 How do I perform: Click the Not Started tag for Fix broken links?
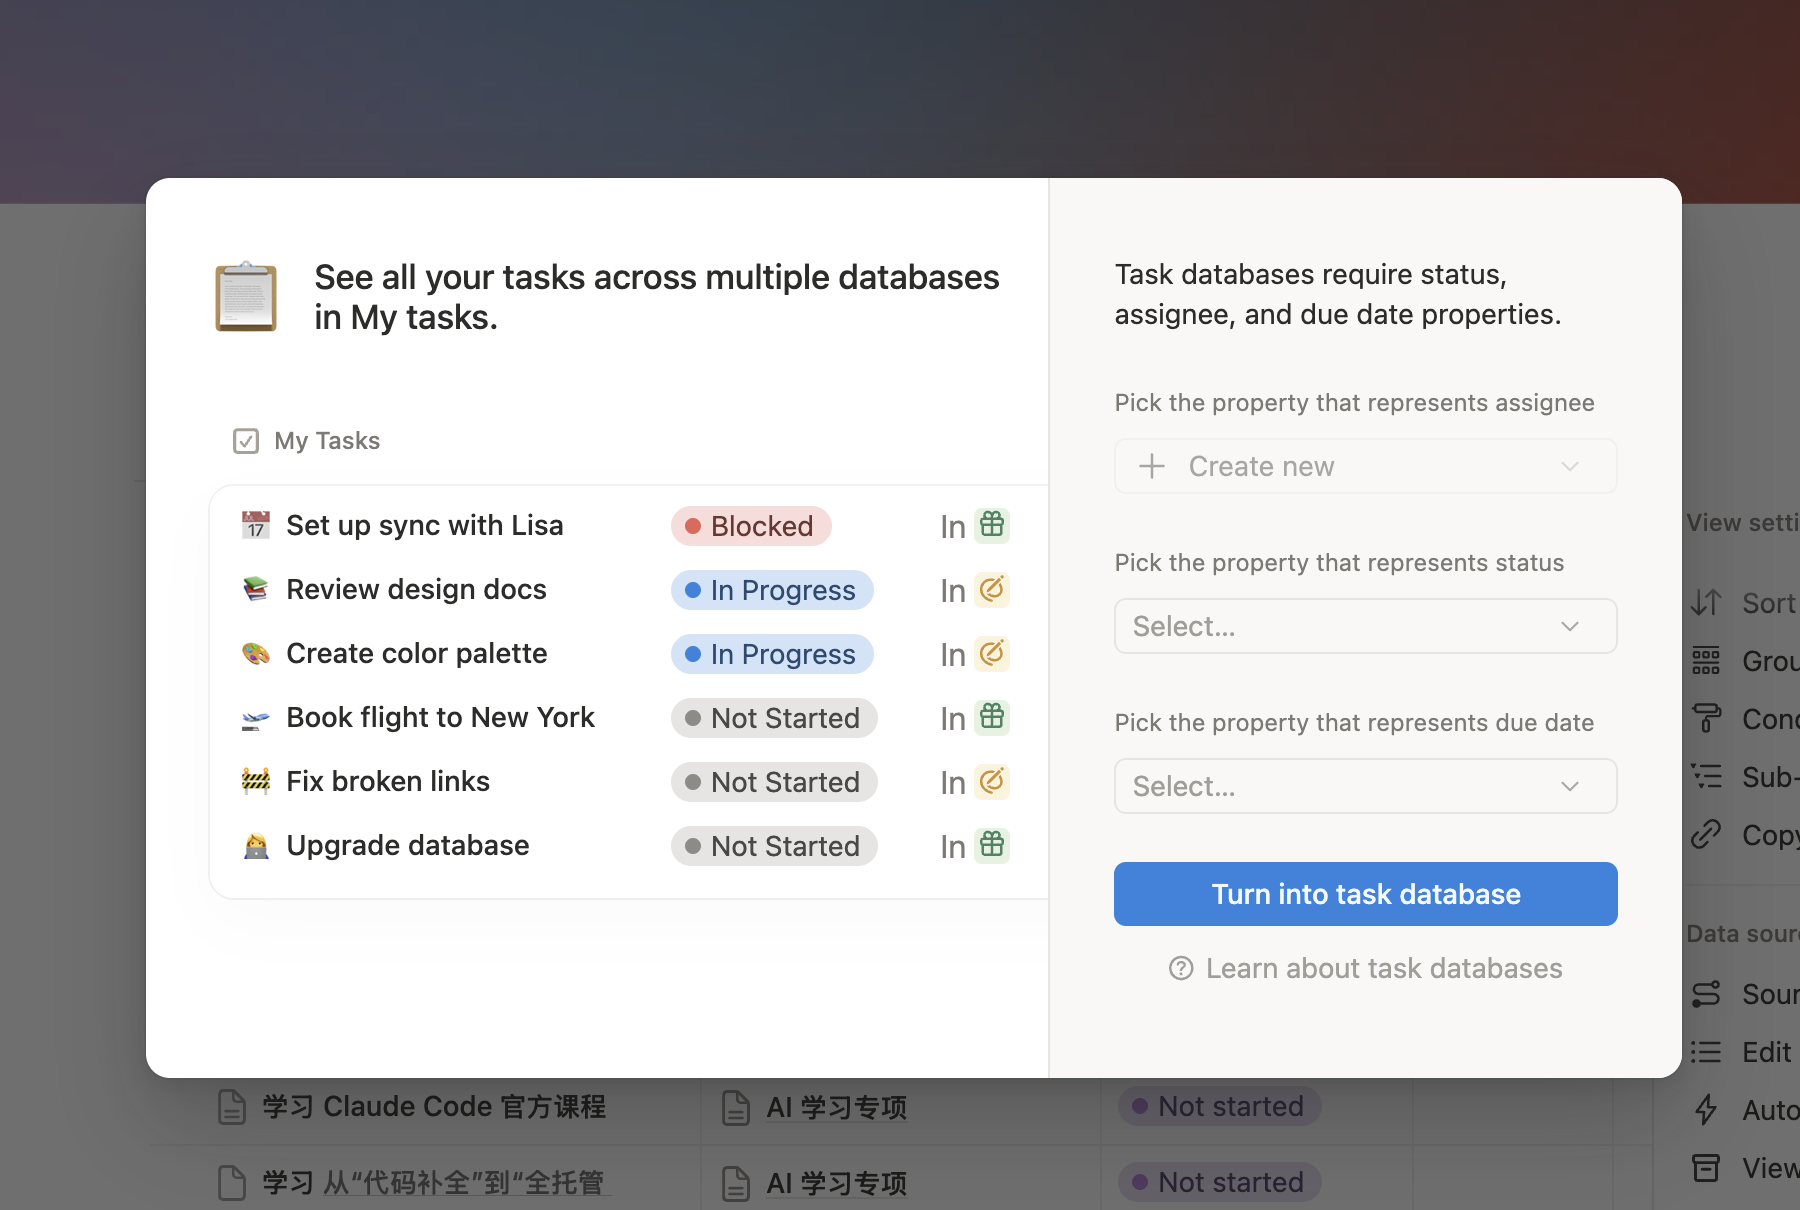774,782
